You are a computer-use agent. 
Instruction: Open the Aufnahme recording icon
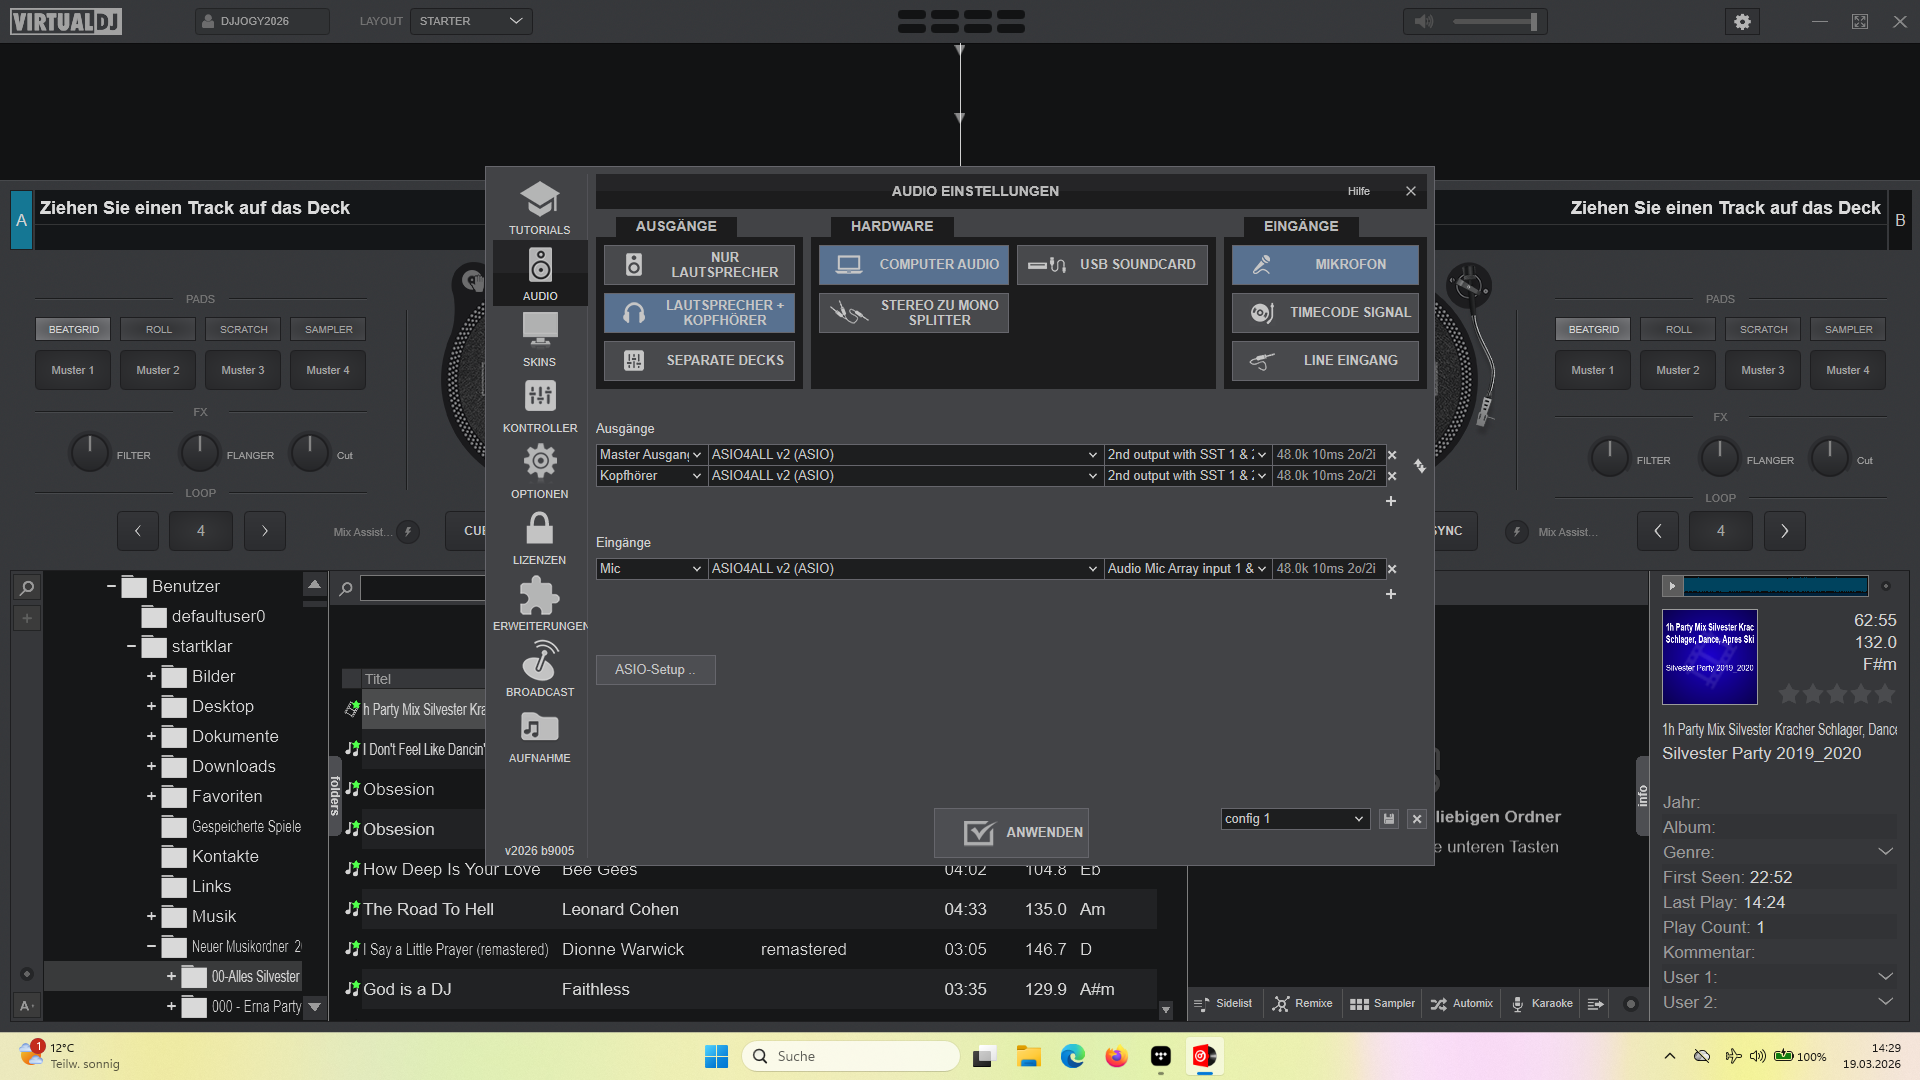point(539,729)
